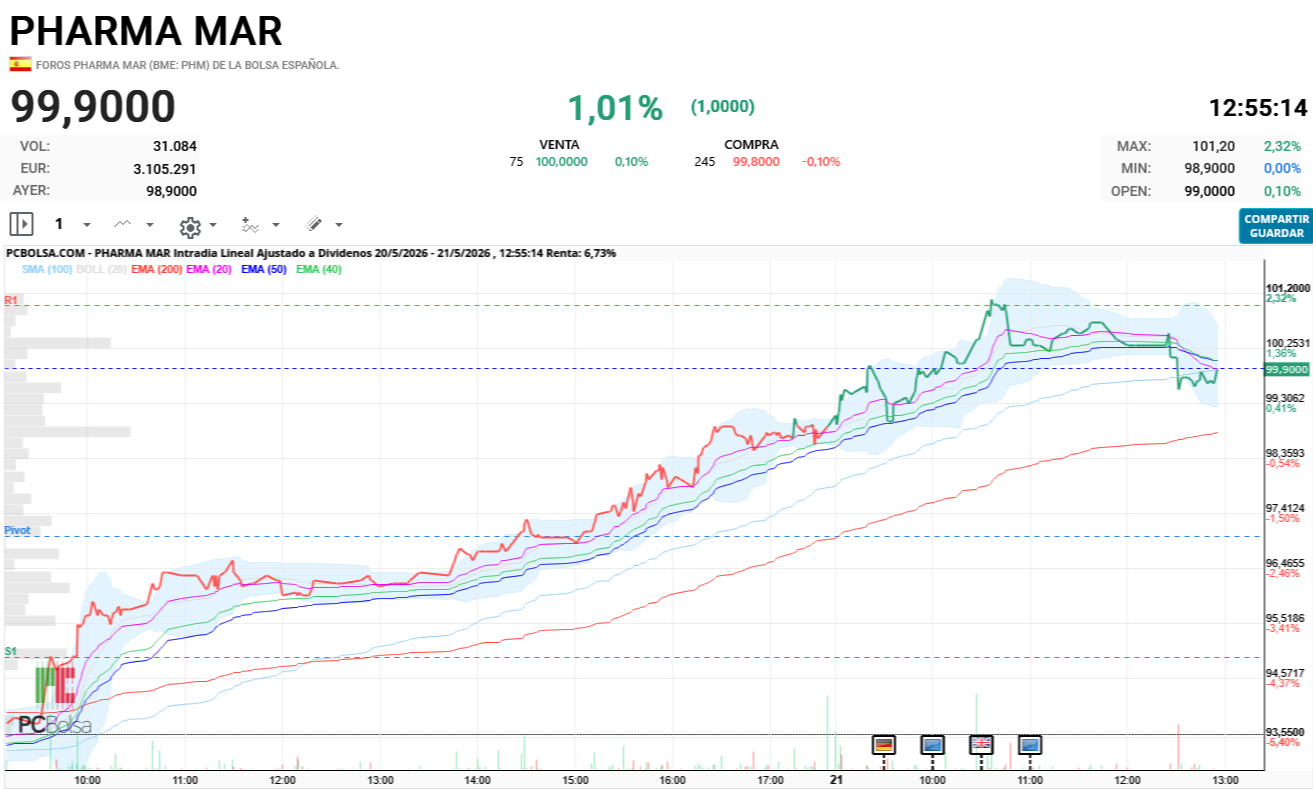1313x789 pixels.
Task: Click the green 99,9000 price tag on axis
Action: (x=1286, y=369)
